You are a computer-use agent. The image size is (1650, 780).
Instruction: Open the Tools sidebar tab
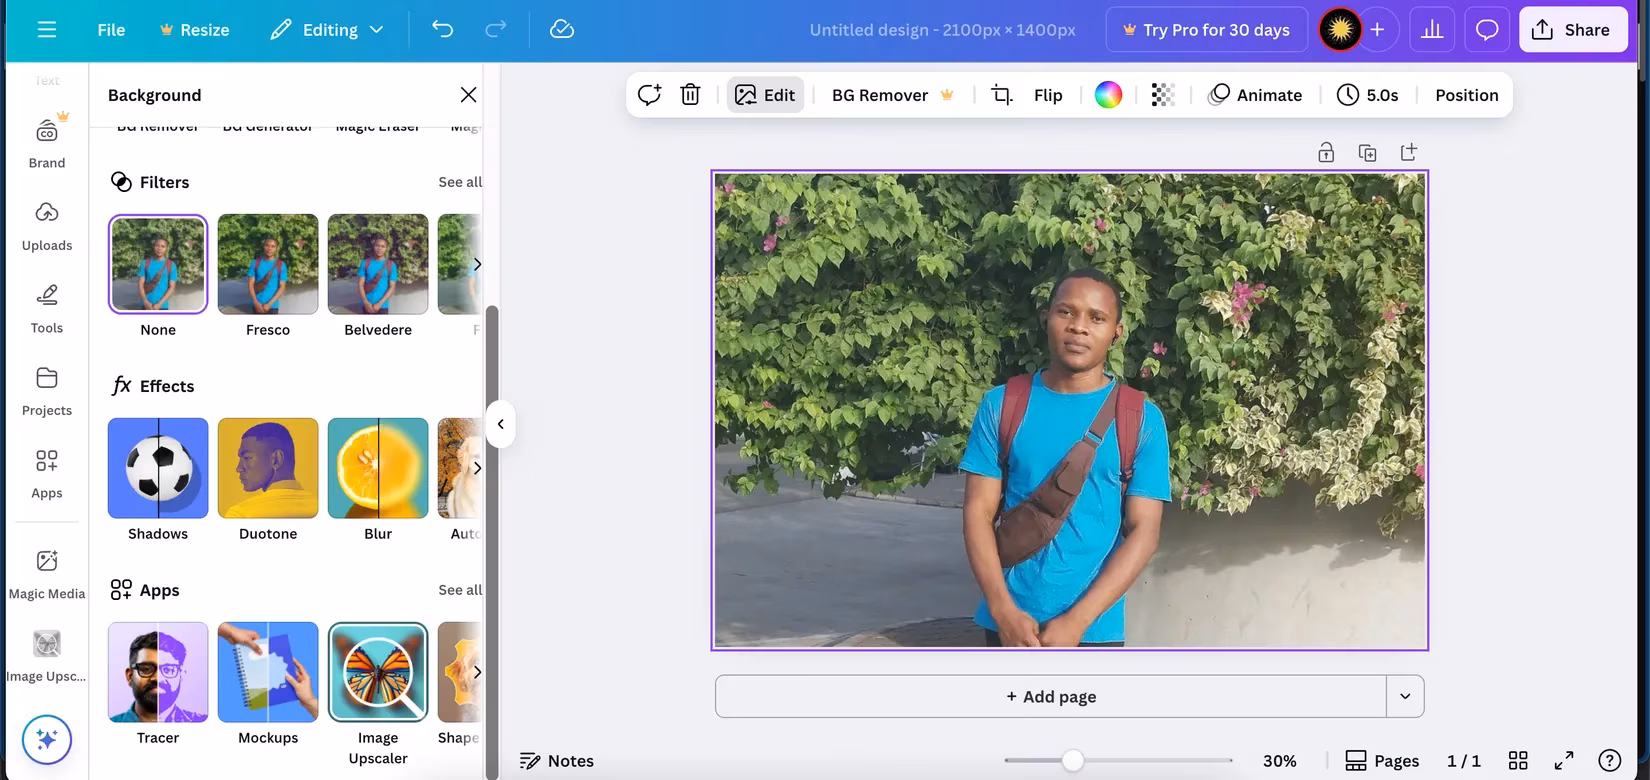[47, 309]
